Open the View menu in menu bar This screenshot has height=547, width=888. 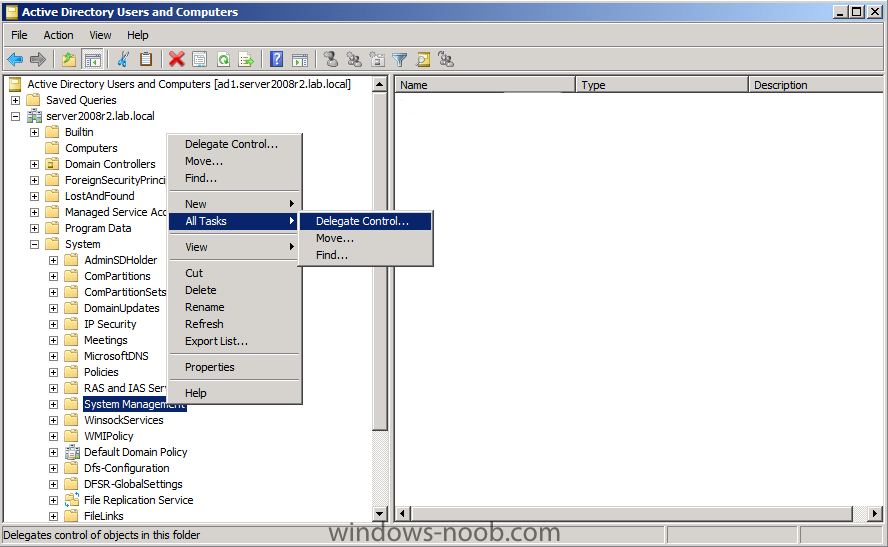coord(100,35)
